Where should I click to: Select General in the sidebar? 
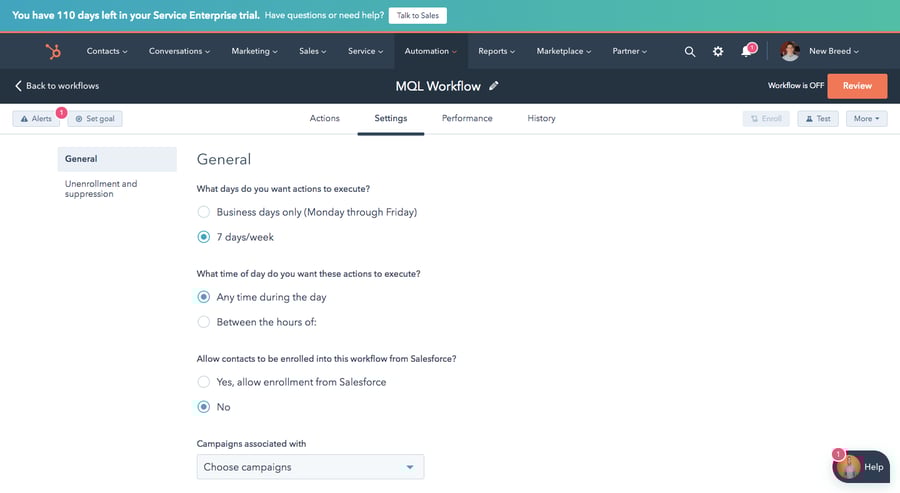tap(117, 159)
